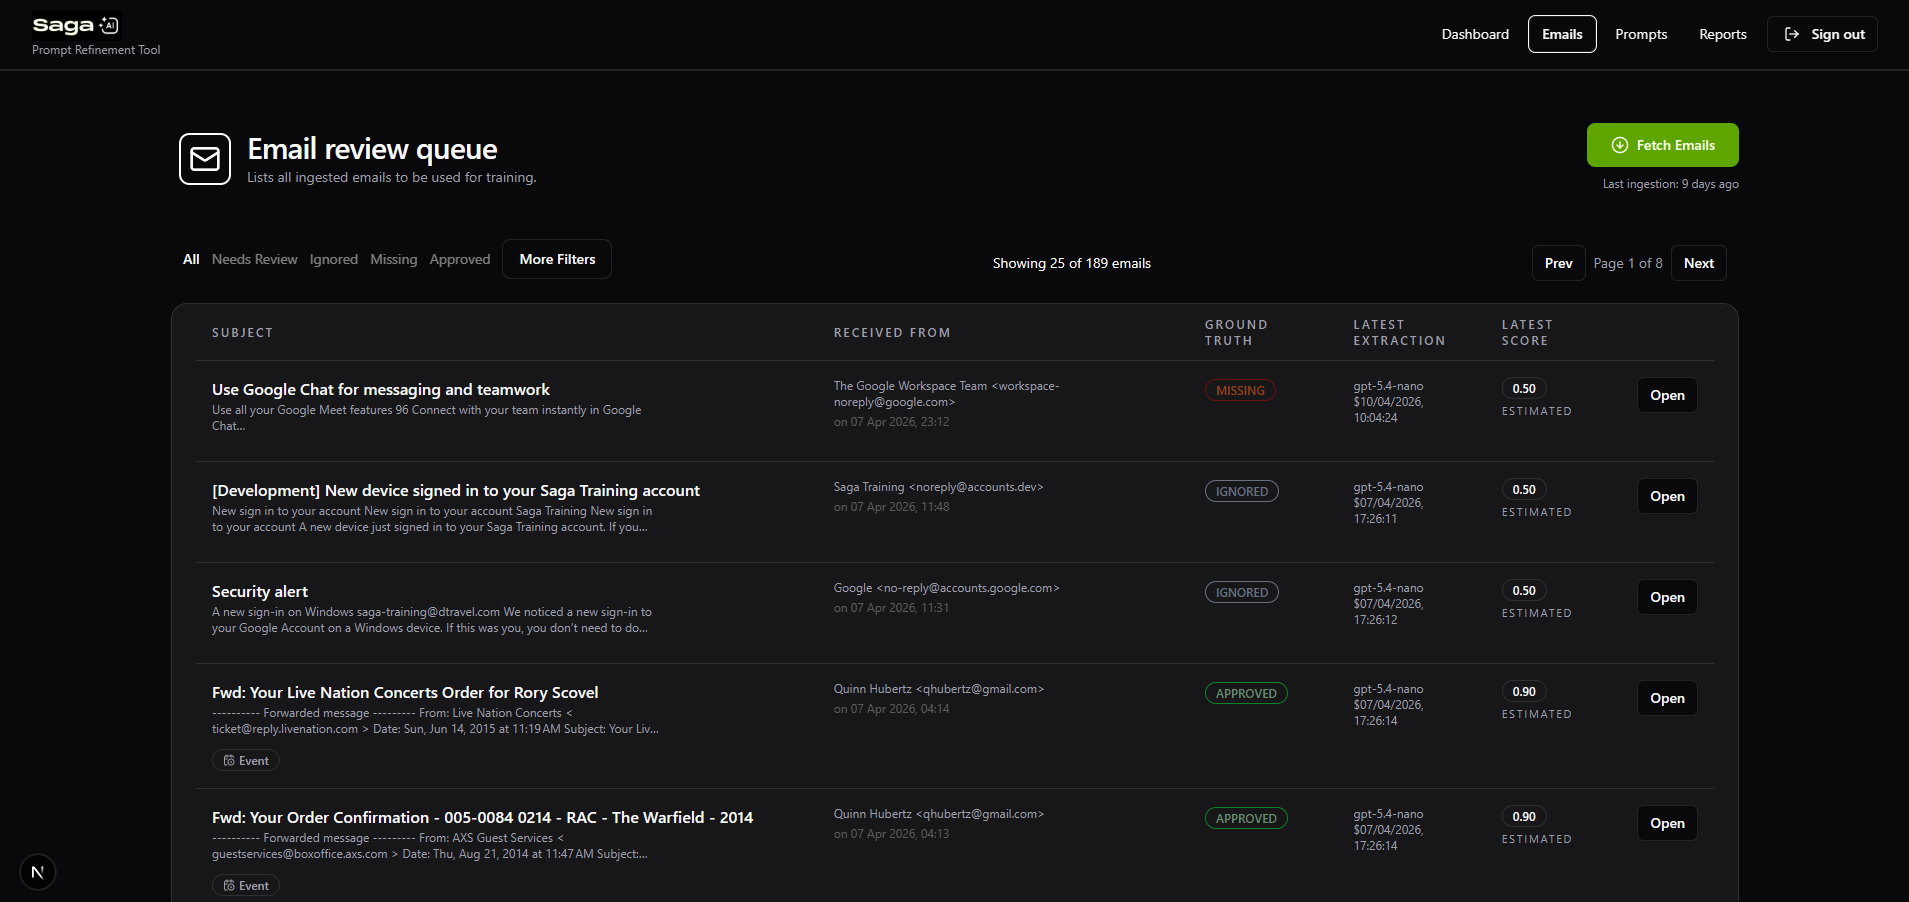
Task: Open the Prompts page
Action: click(x=1641, y=34)
